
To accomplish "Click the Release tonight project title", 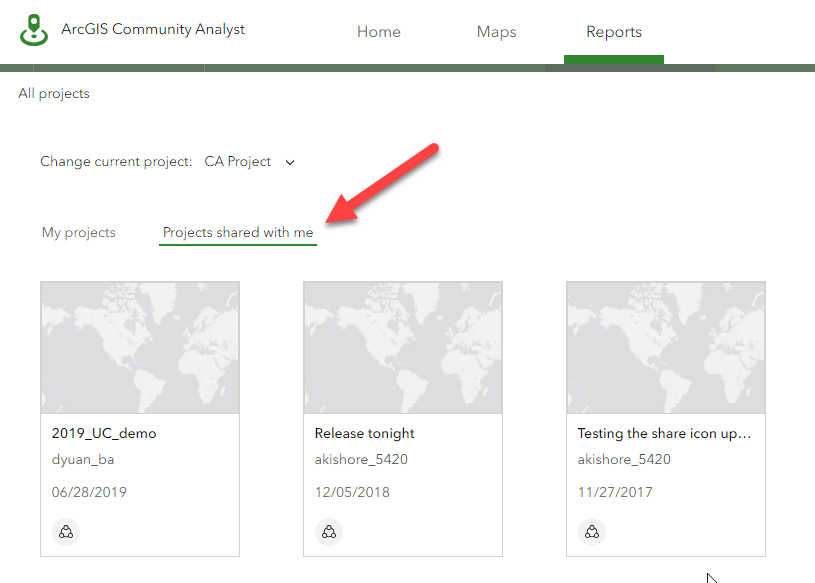I will coord(364,434).
